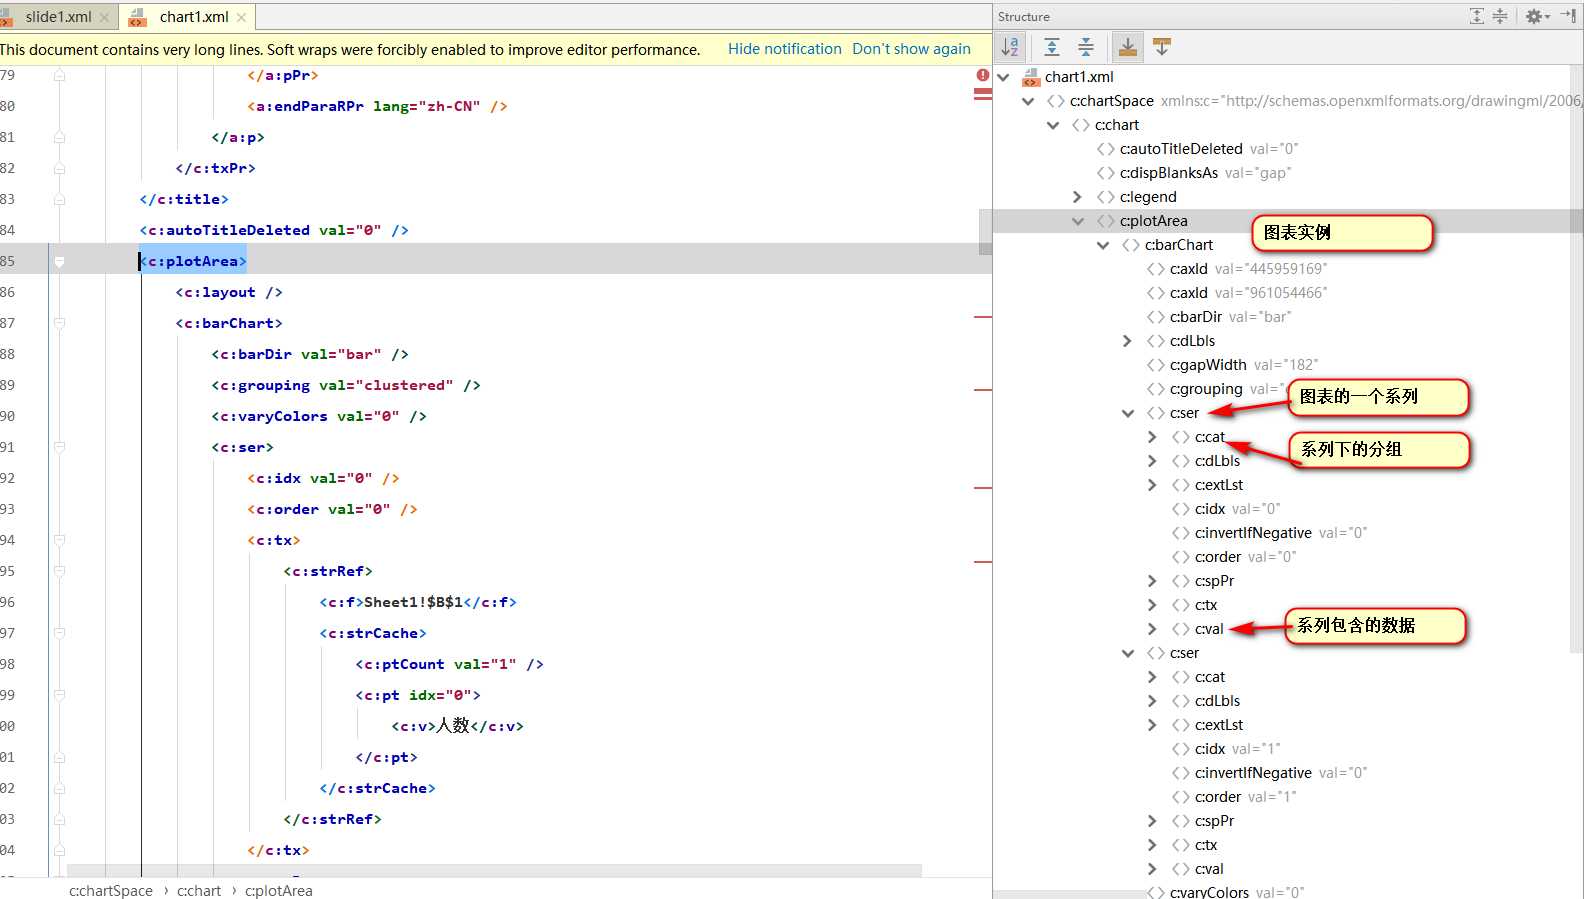The width and height of the screenshot is (1584, 899).
Task: Toggle Autoscroll from Source button
Action: coord(1162,47)
